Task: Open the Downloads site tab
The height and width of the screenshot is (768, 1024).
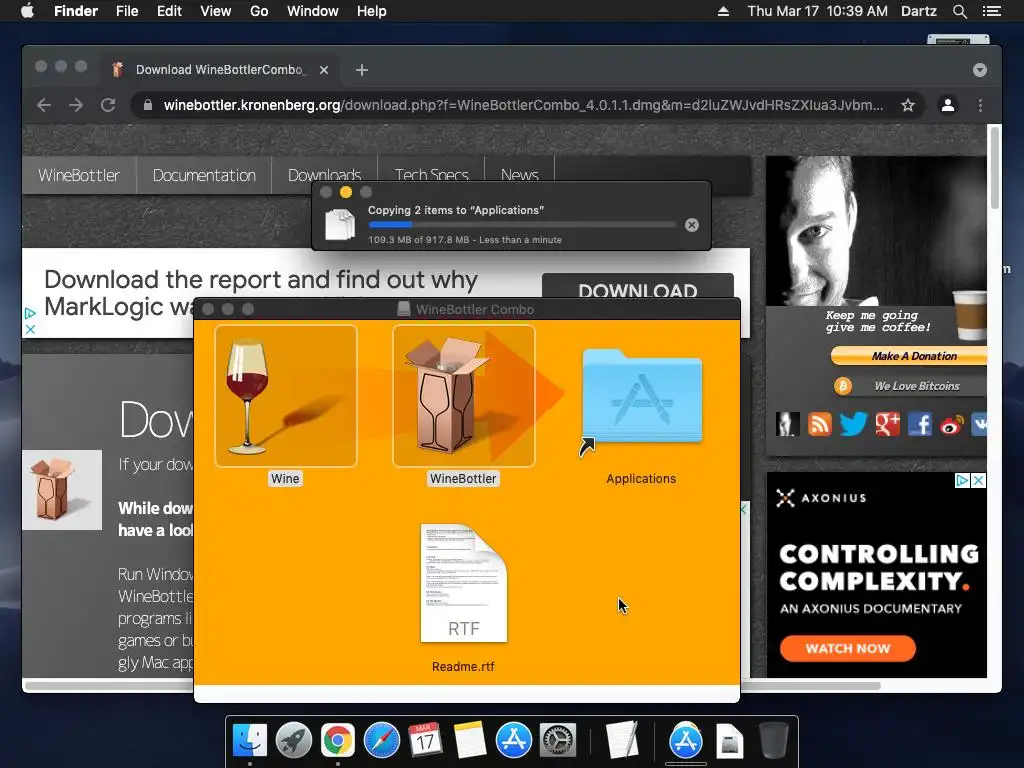Action: pyautogui.click(x=325, y=174)
